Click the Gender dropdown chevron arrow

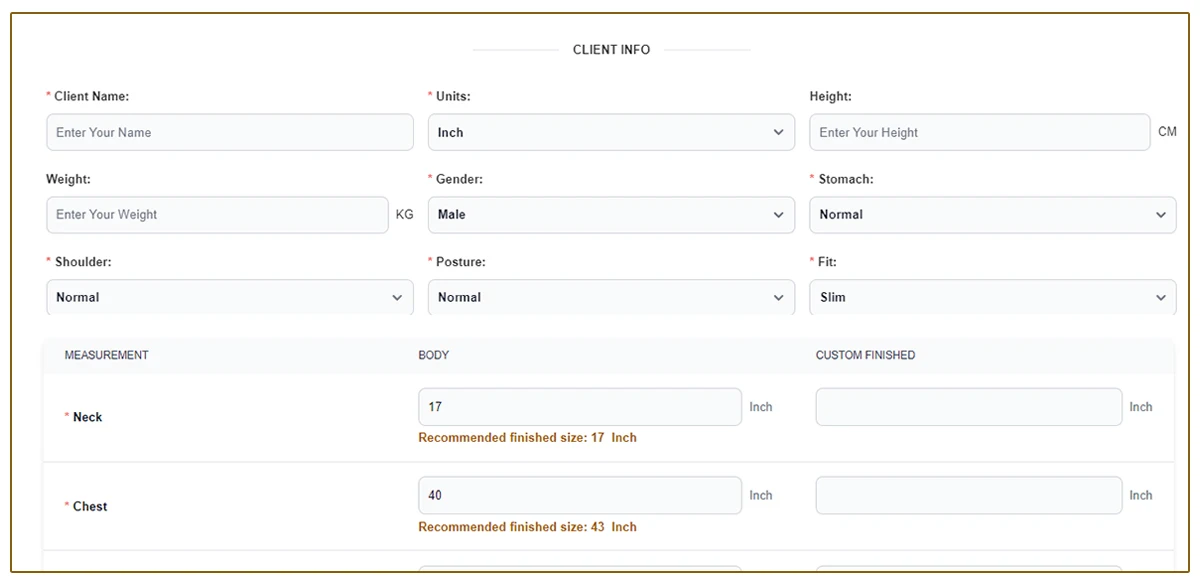tap(778, 214)
